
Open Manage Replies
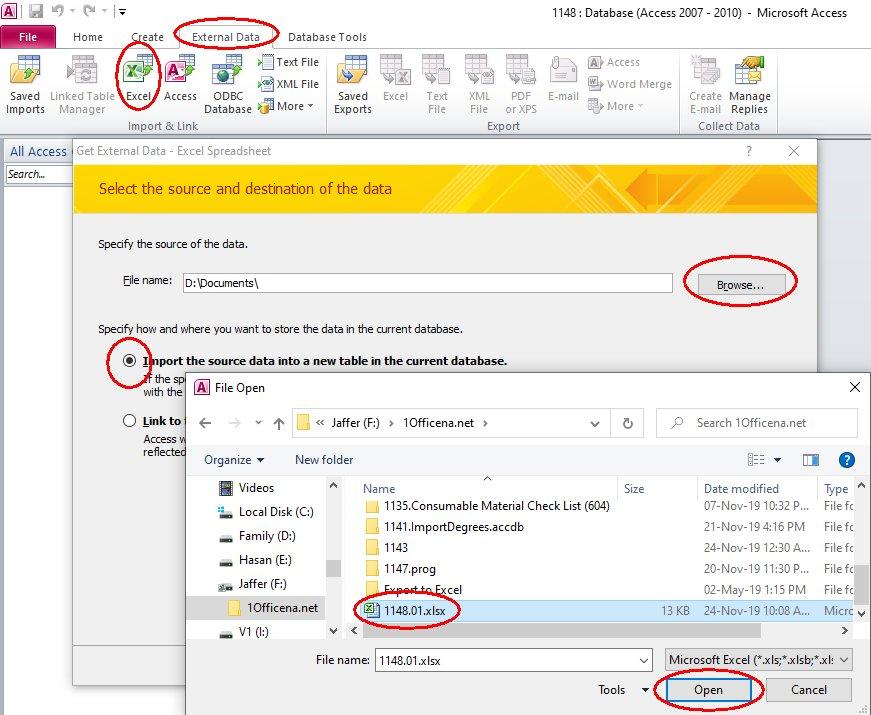tap(749, 84)
